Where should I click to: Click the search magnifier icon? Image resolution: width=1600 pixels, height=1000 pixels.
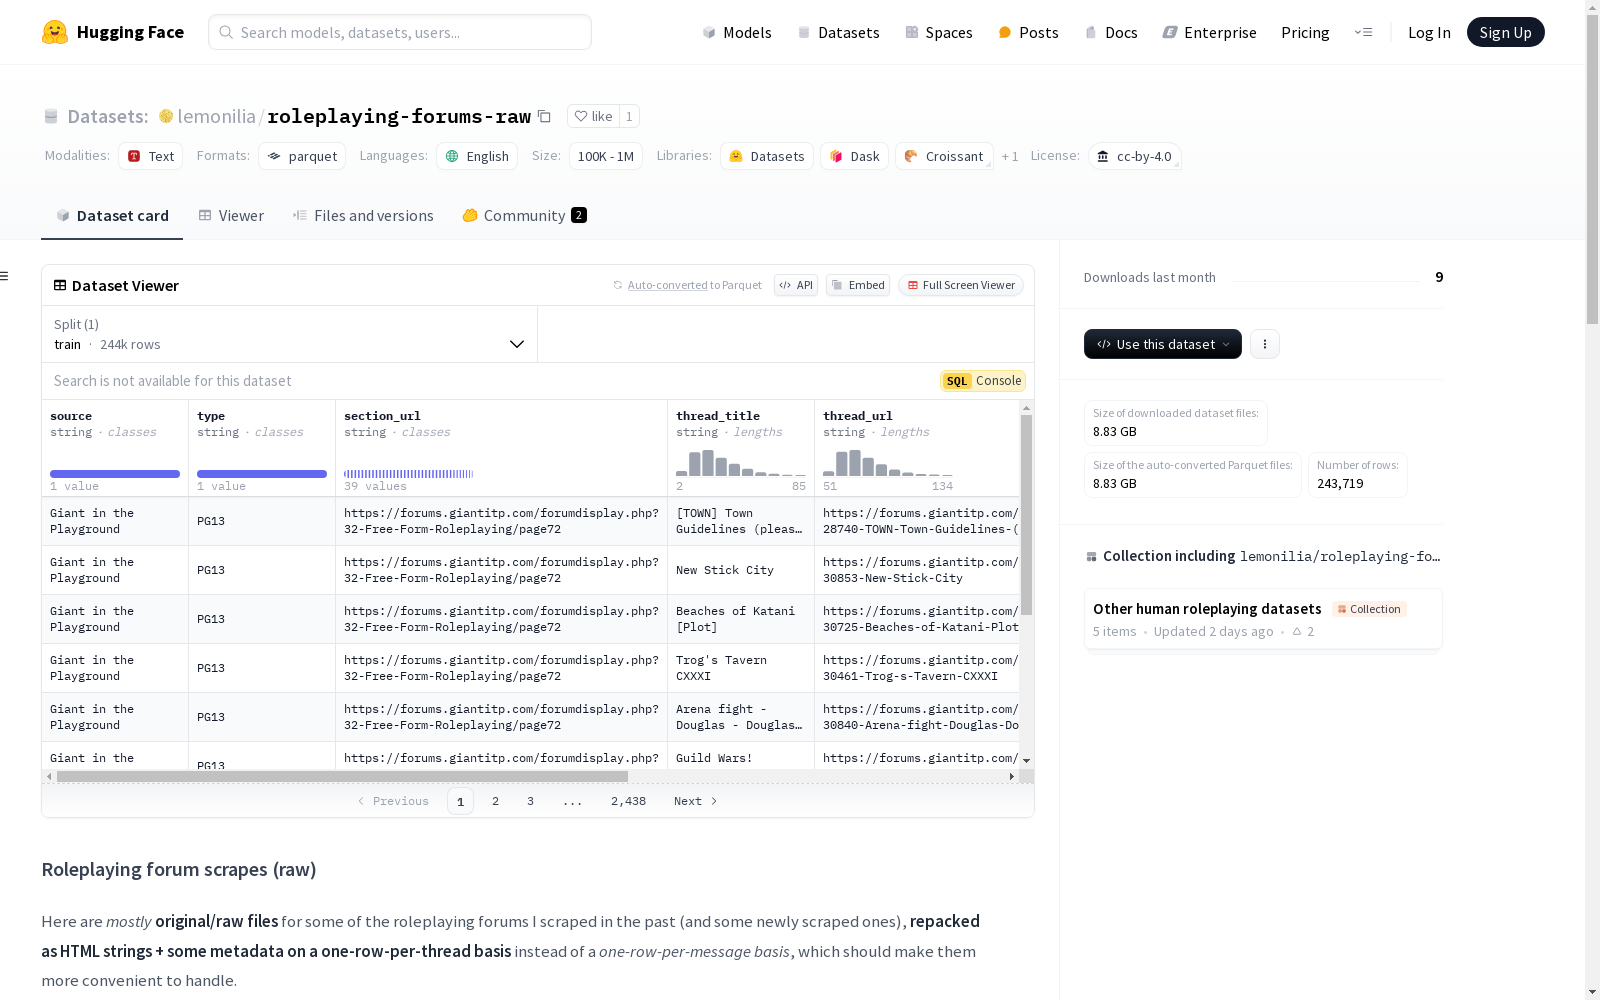(227, 32)
